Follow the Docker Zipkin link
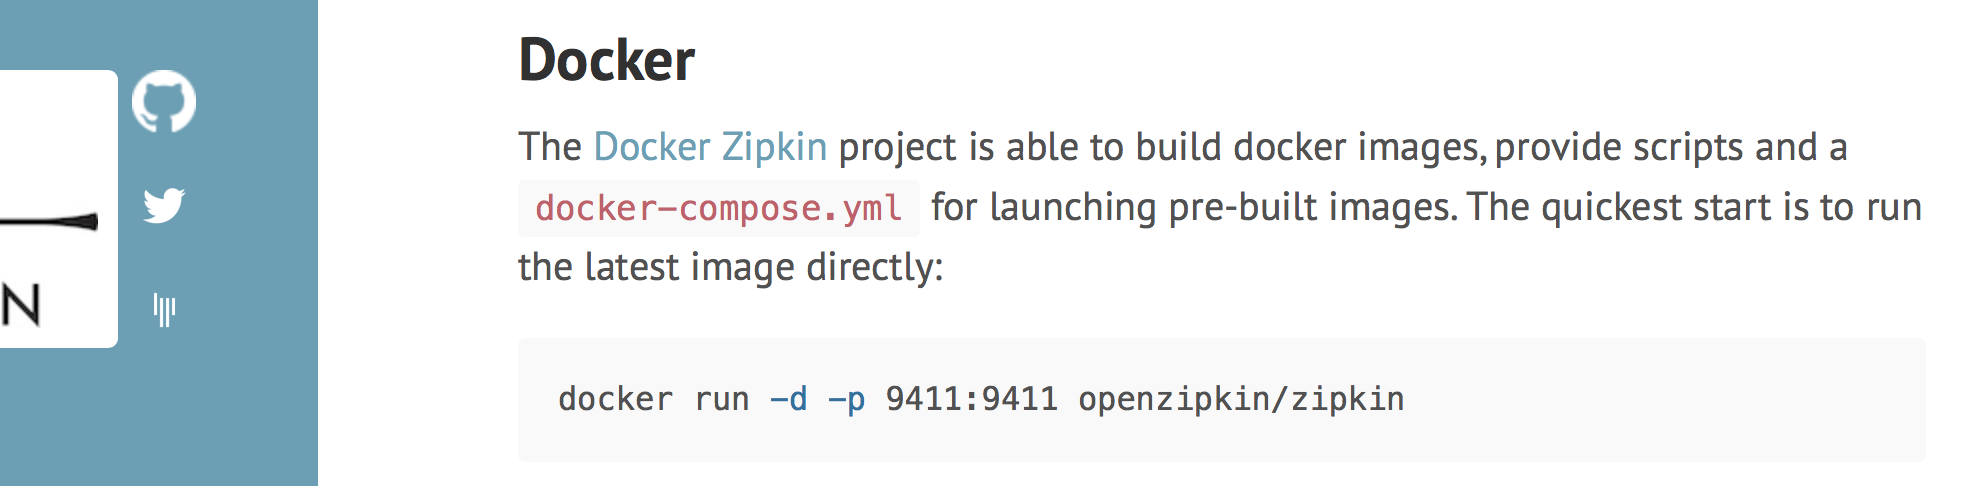Viewport: 1964px width, 486px height. tap(710, 147)
